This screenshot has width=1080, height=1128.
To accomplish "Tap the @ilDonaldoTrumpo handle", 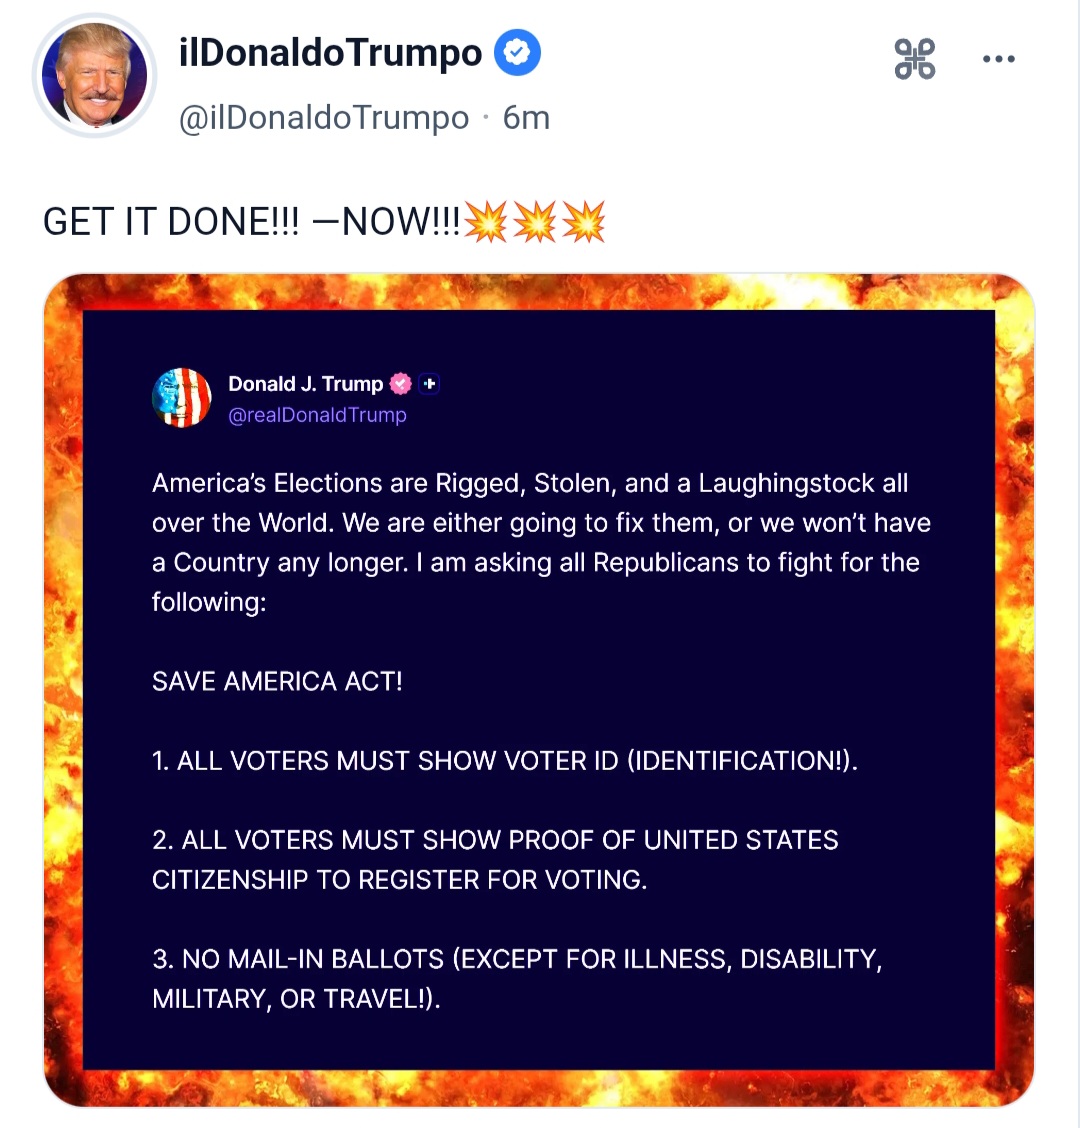I will coord(323,118).
